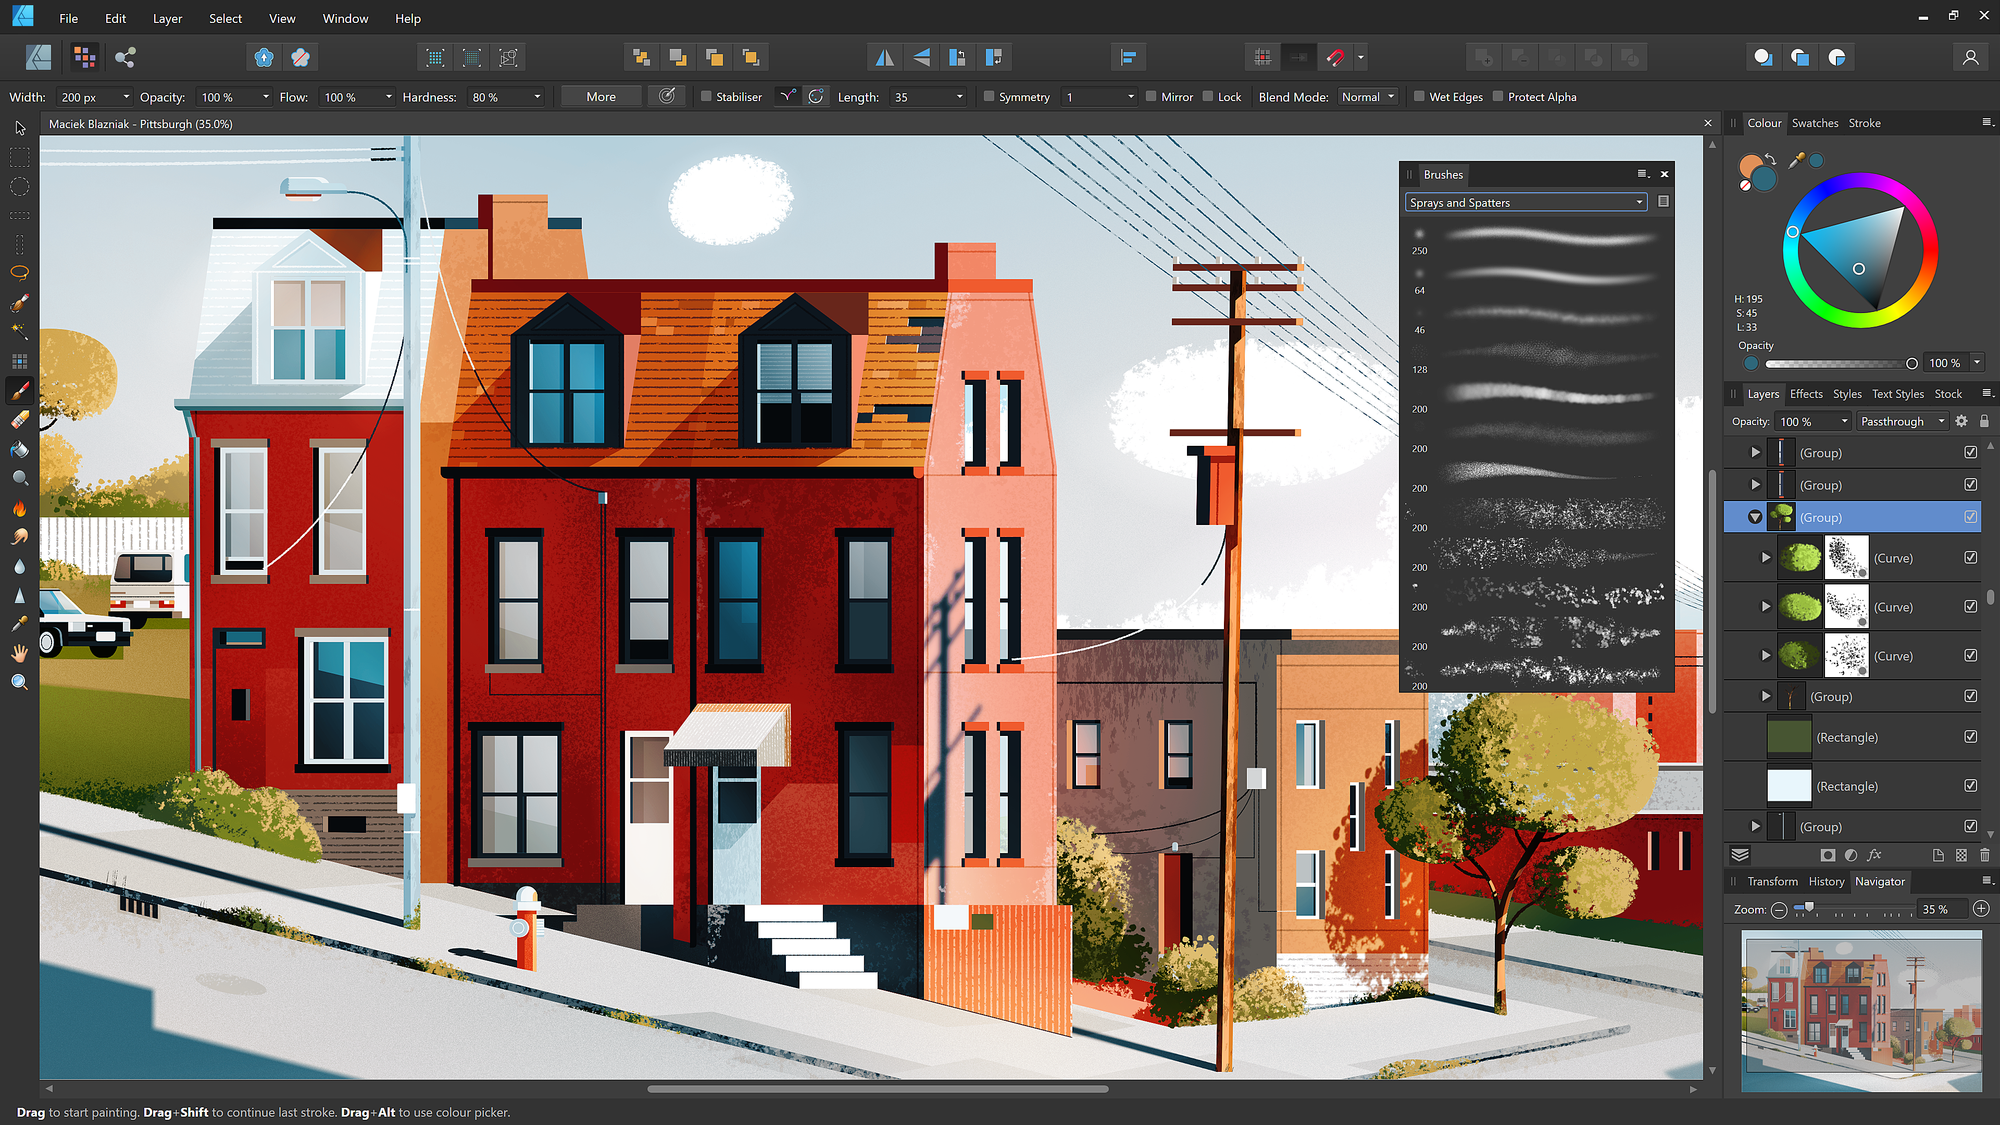The image size is (2000, 1125).
Task: Click the flip horizontal toolbar icon
Action: coord(884,58)
